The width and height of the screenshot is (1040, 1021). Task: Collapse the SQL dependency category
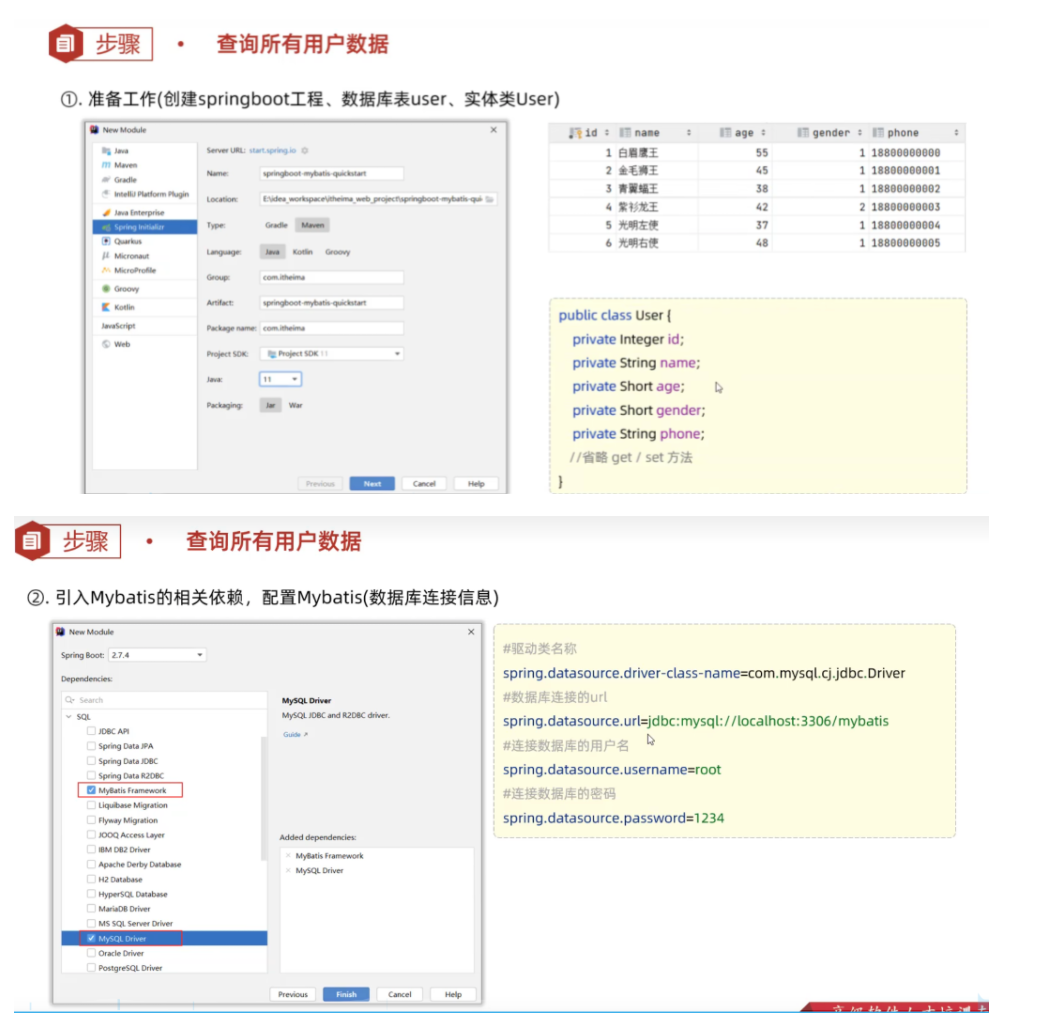pyautogui.click(x=68, y=716)
